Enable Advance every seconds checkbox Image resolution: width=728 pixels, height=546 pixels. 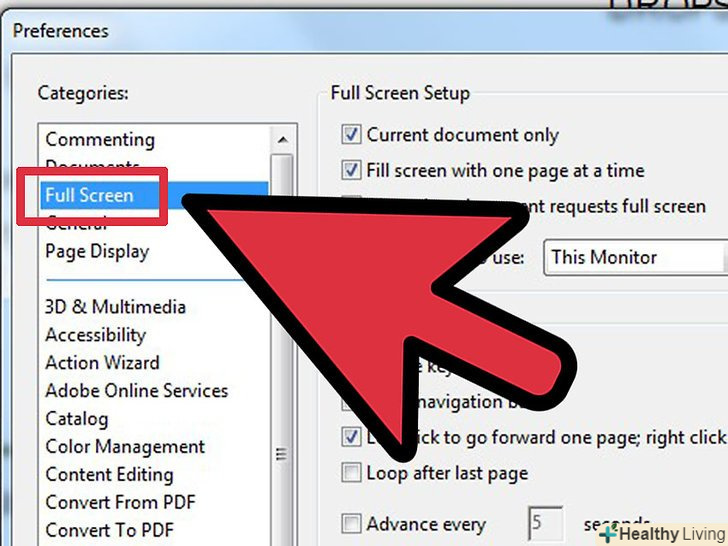click(351, 524)
